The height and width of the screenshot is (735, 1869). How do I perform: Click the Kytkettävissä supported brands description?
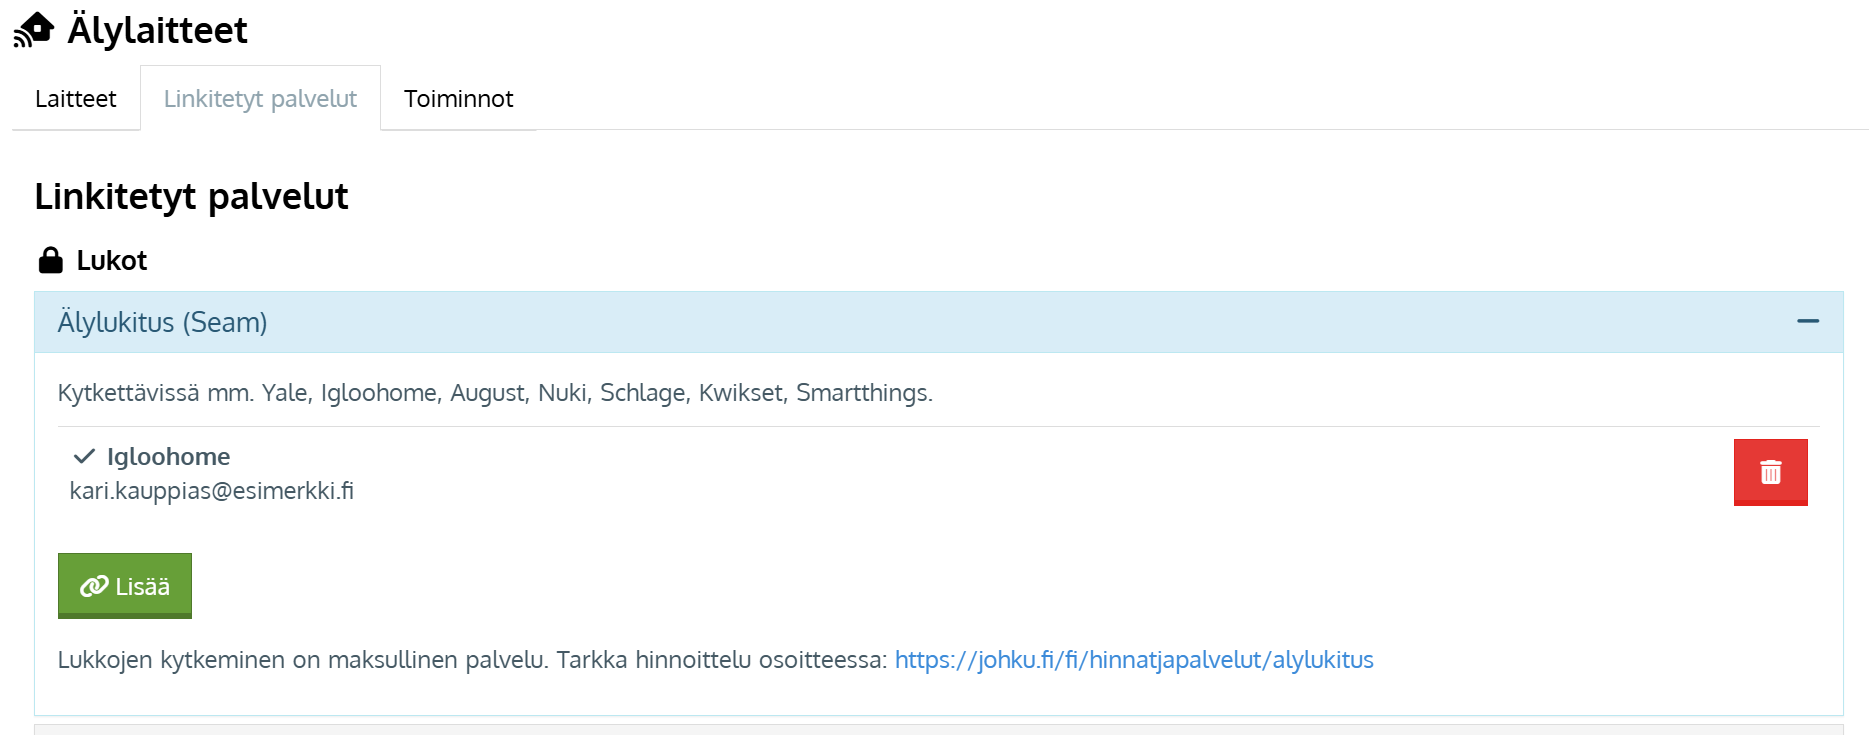coord(495,393)
